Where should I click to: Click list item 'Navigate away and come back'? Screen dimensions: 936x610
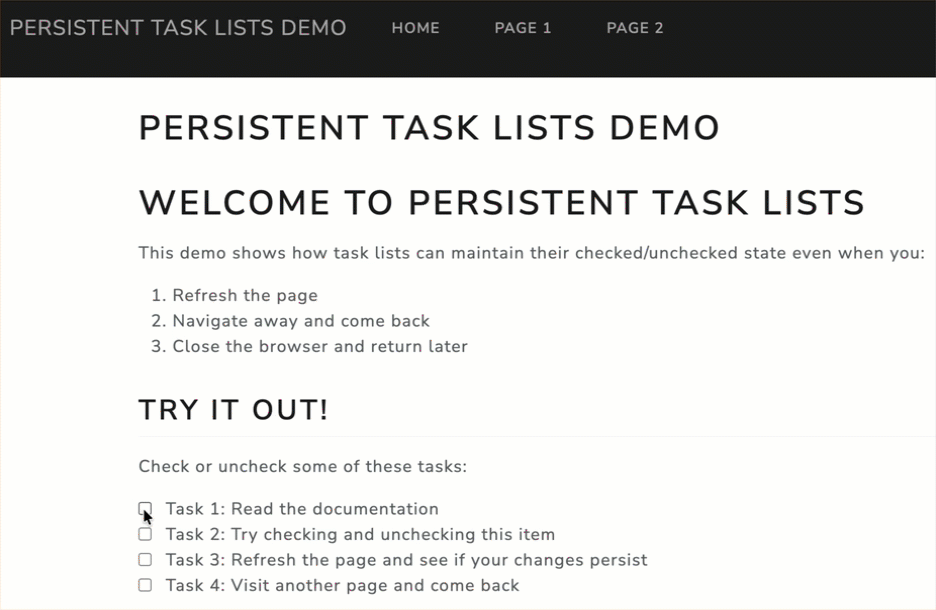pyautogui.click(x=300, y=321)
